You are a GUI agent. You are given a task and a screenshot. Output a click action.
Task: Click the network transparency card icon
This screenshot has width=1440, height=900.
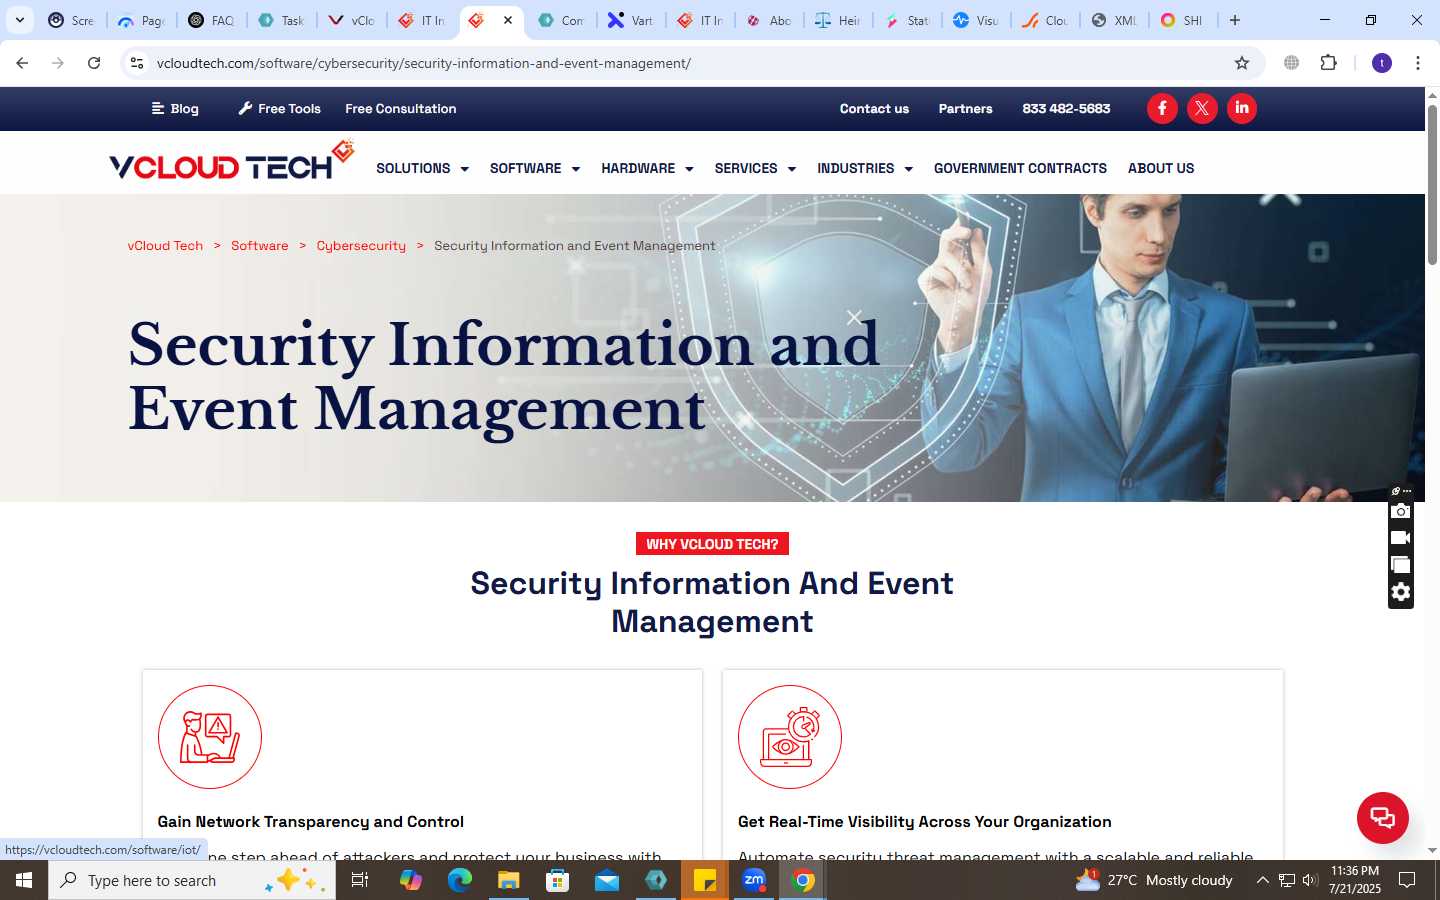pyautogui.click(x=210, y=737)
